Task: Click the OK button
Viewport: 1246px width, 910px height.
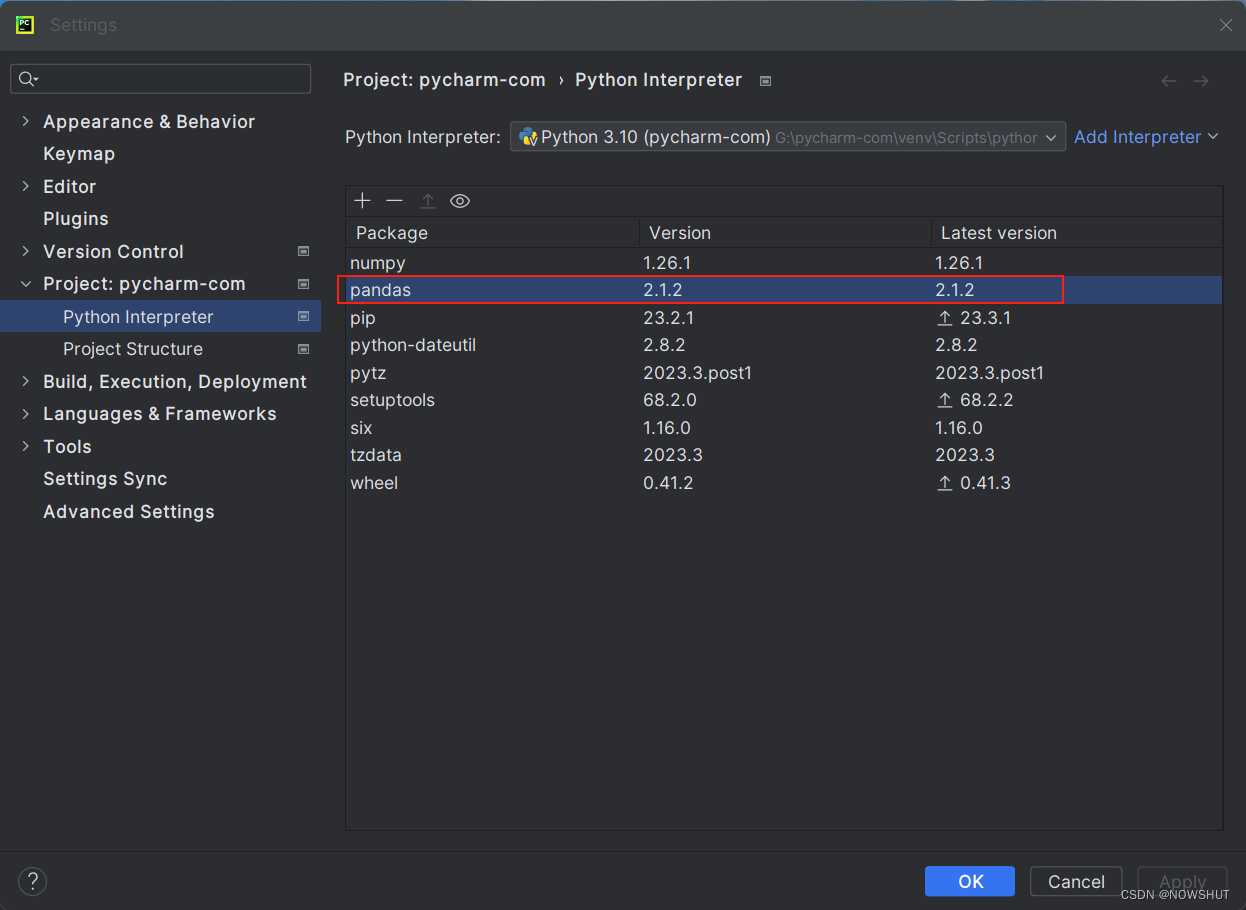Action: click(970, 881)
